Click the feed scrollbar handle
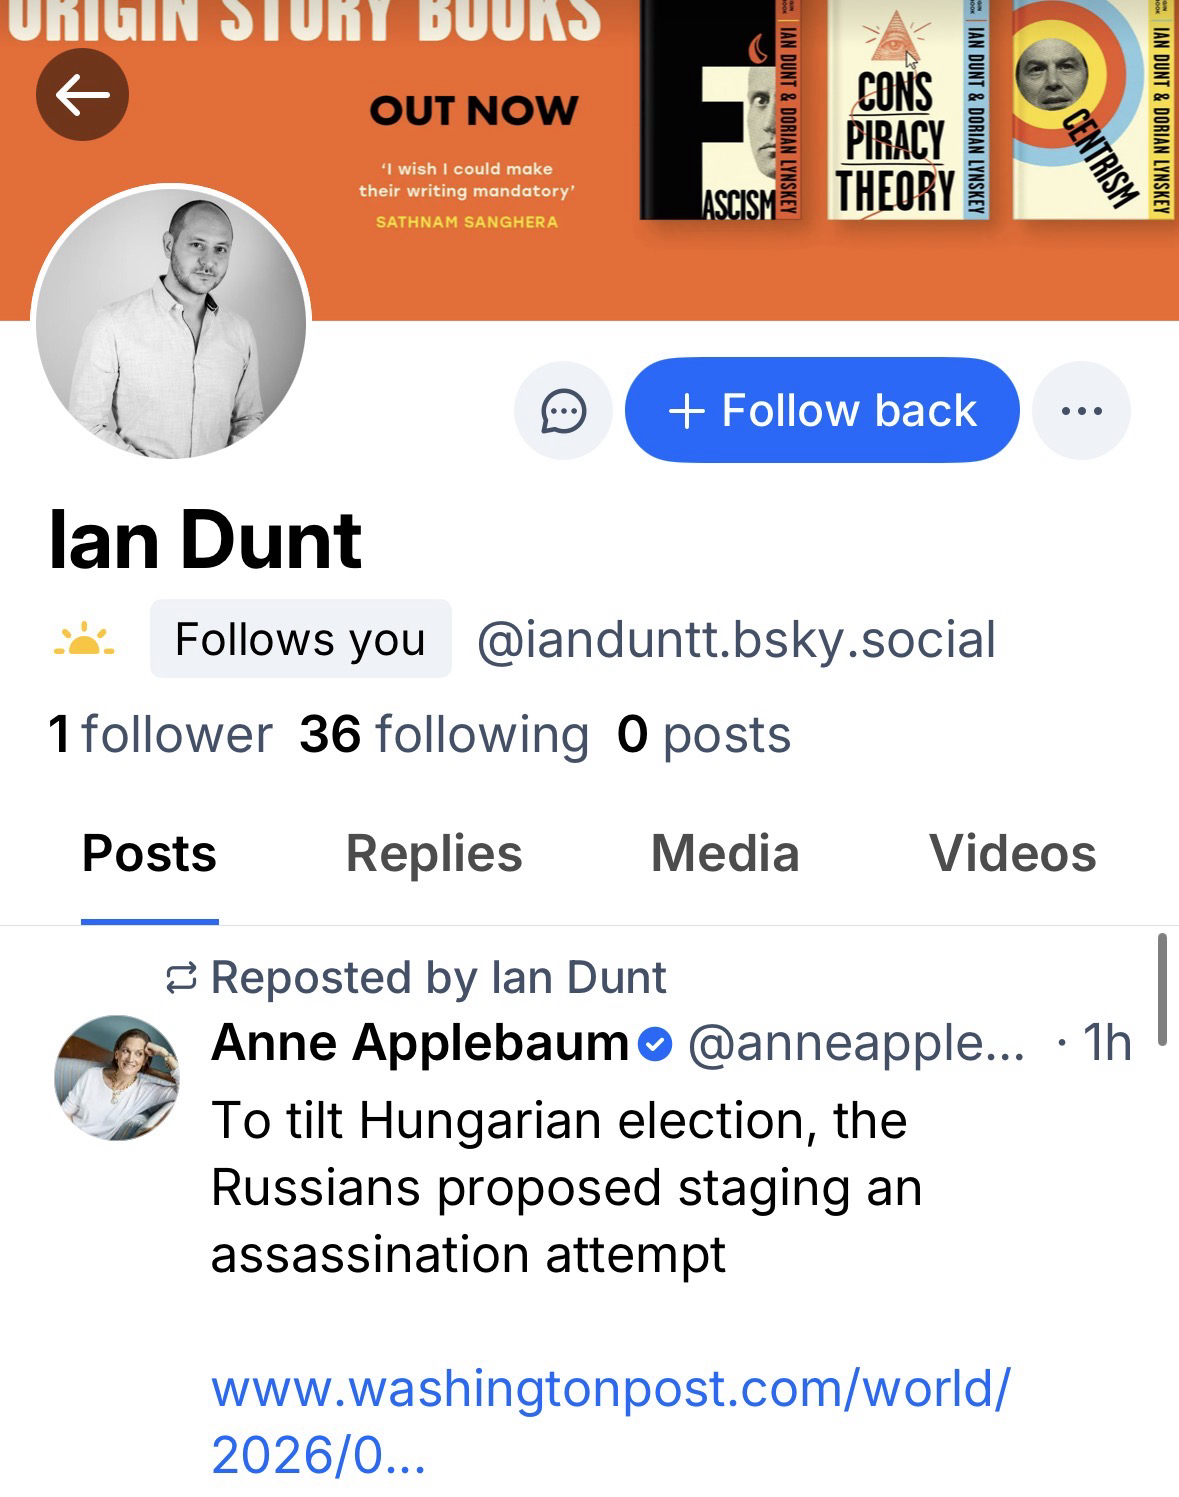 [1161, 990]
